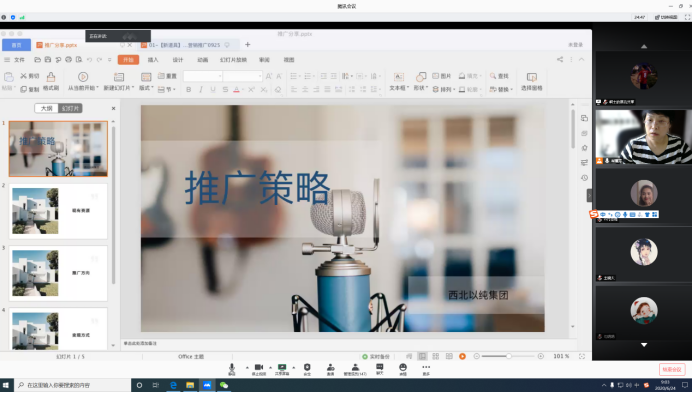Select the Text Box (文本框) tool
693x393 pixels.
pos(399,81)
